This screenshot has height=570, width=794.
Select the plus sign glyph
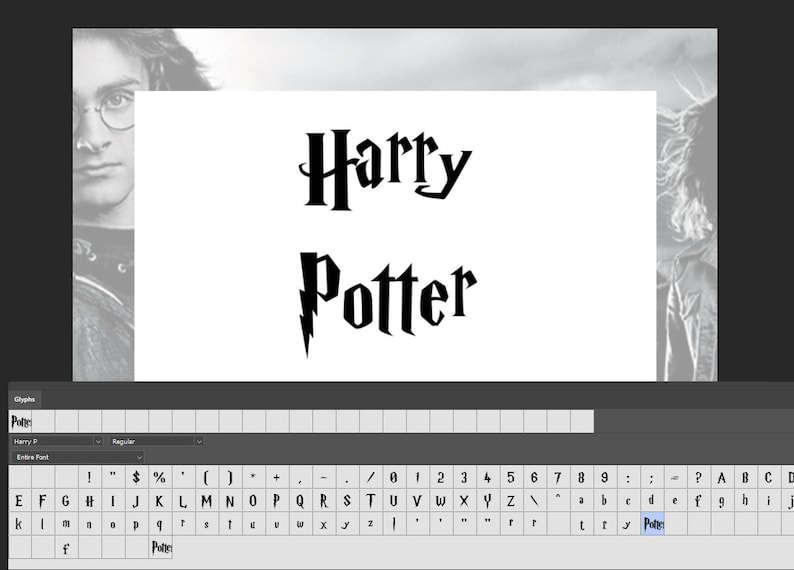(x=276, y=477)
